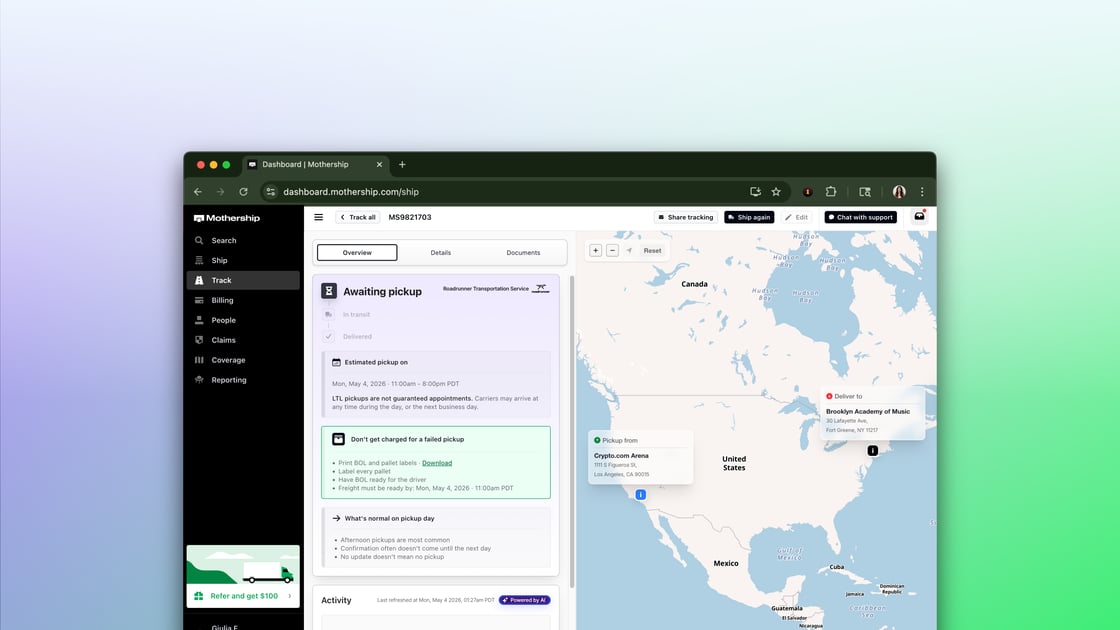Click the Mothership logo

click(x=227, y=218)
